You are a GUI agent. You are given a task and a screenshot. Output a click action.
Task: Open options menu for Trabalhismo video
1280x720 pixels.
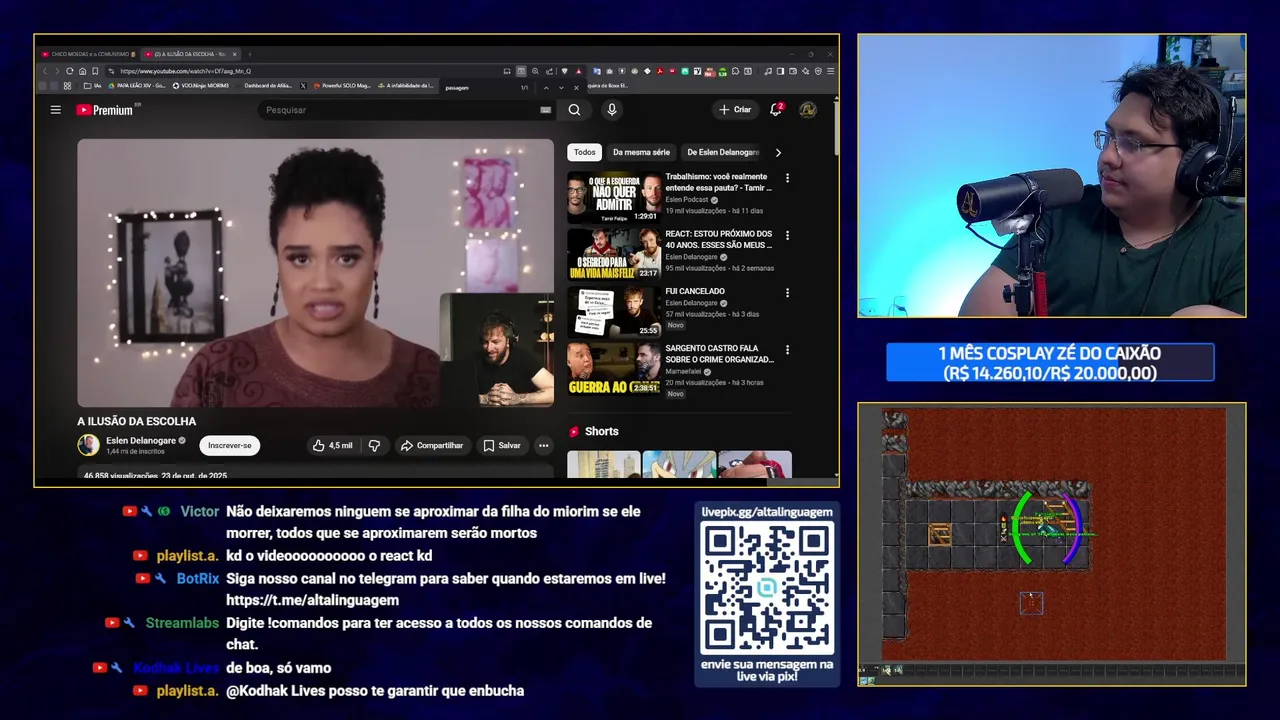[x=787, y=178]
